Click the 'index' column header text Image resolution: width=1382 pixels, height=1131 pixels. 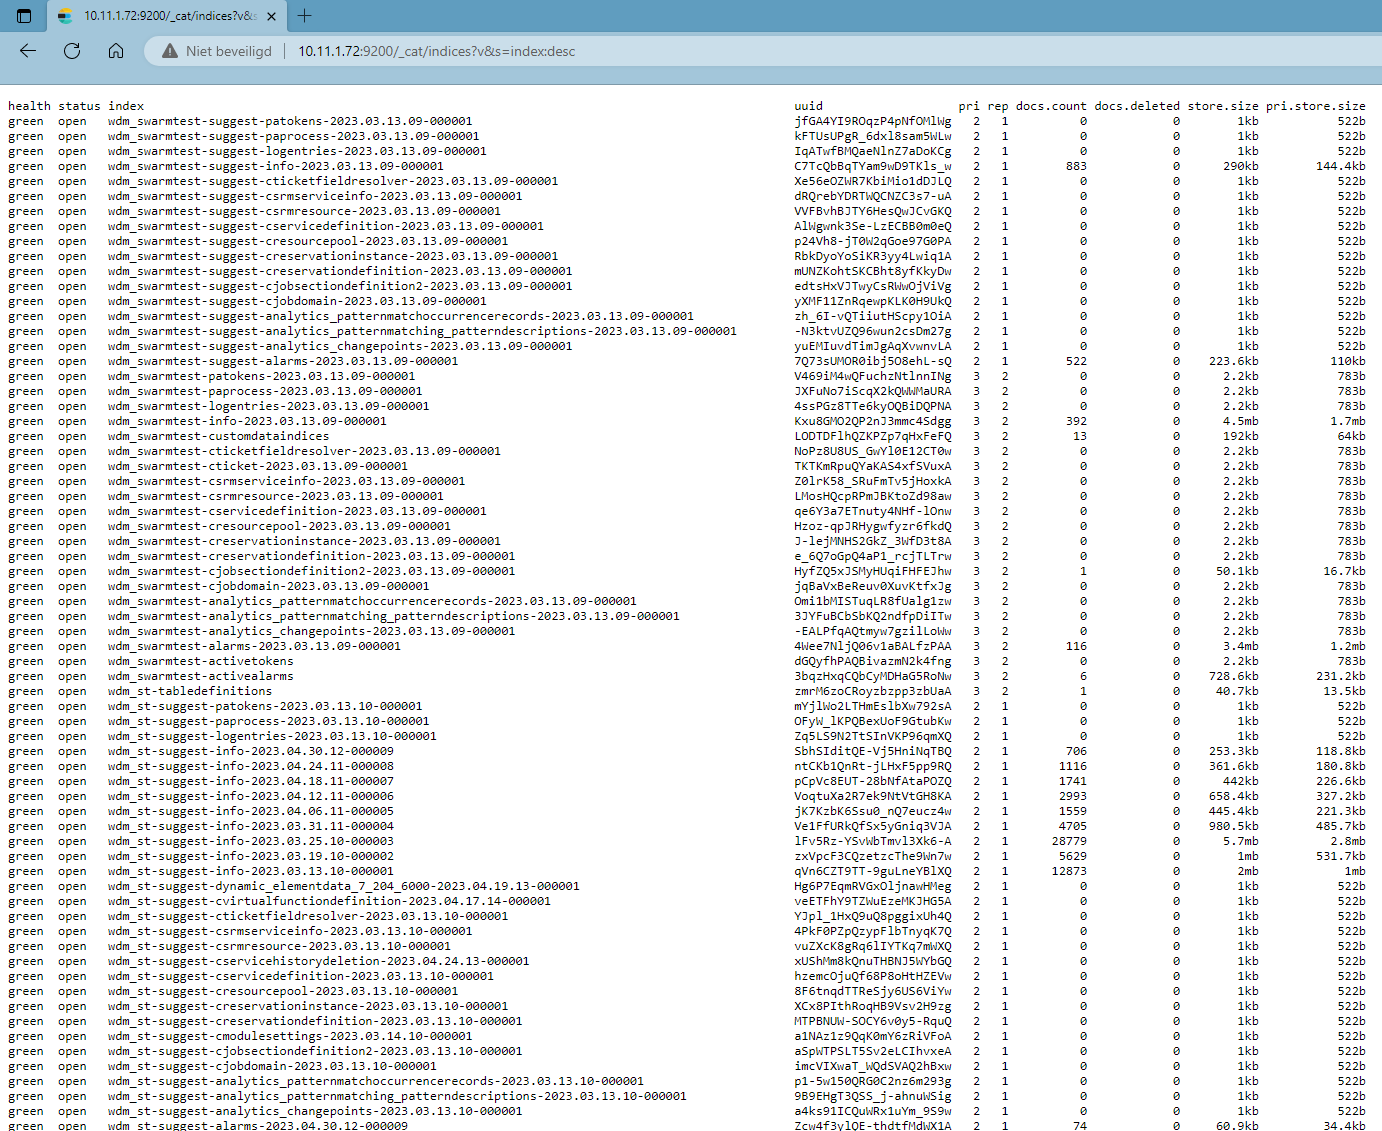pyautogui.click(x=126, y=106)
